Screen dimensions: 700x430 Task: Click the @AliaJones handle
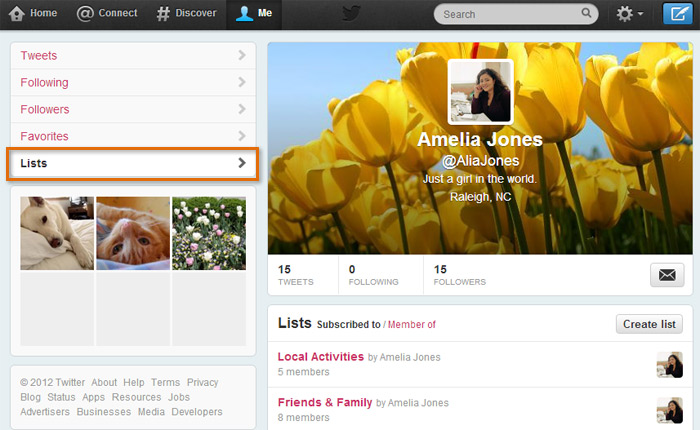480,161
